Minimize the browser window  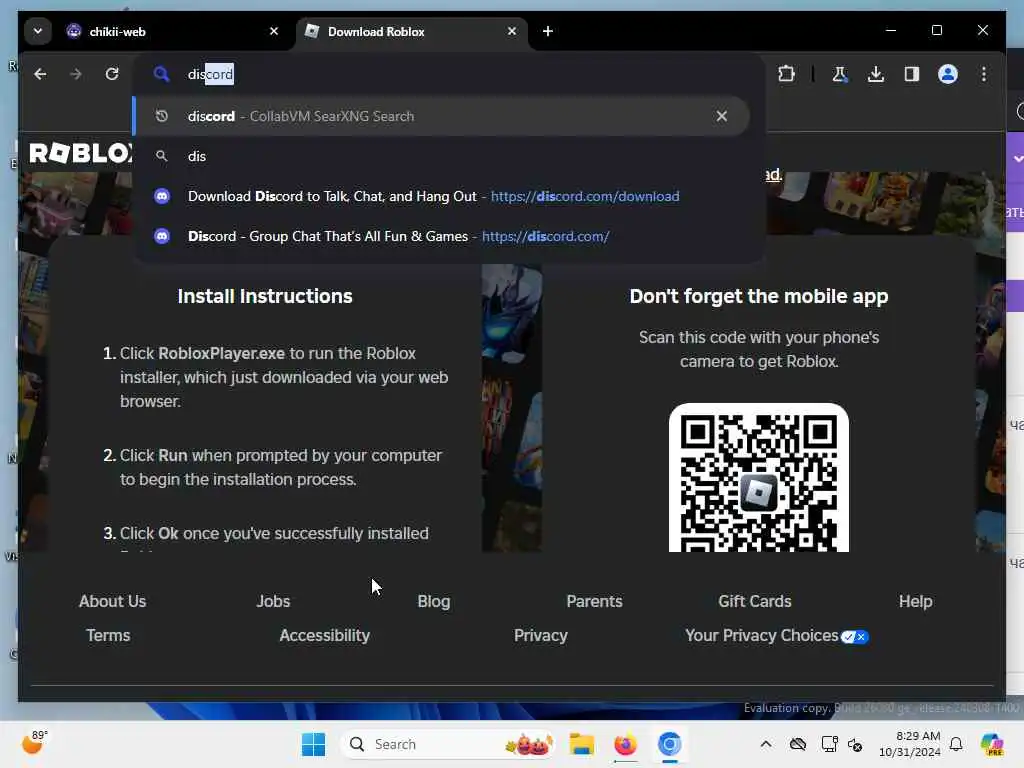click(x=891, y=30)
